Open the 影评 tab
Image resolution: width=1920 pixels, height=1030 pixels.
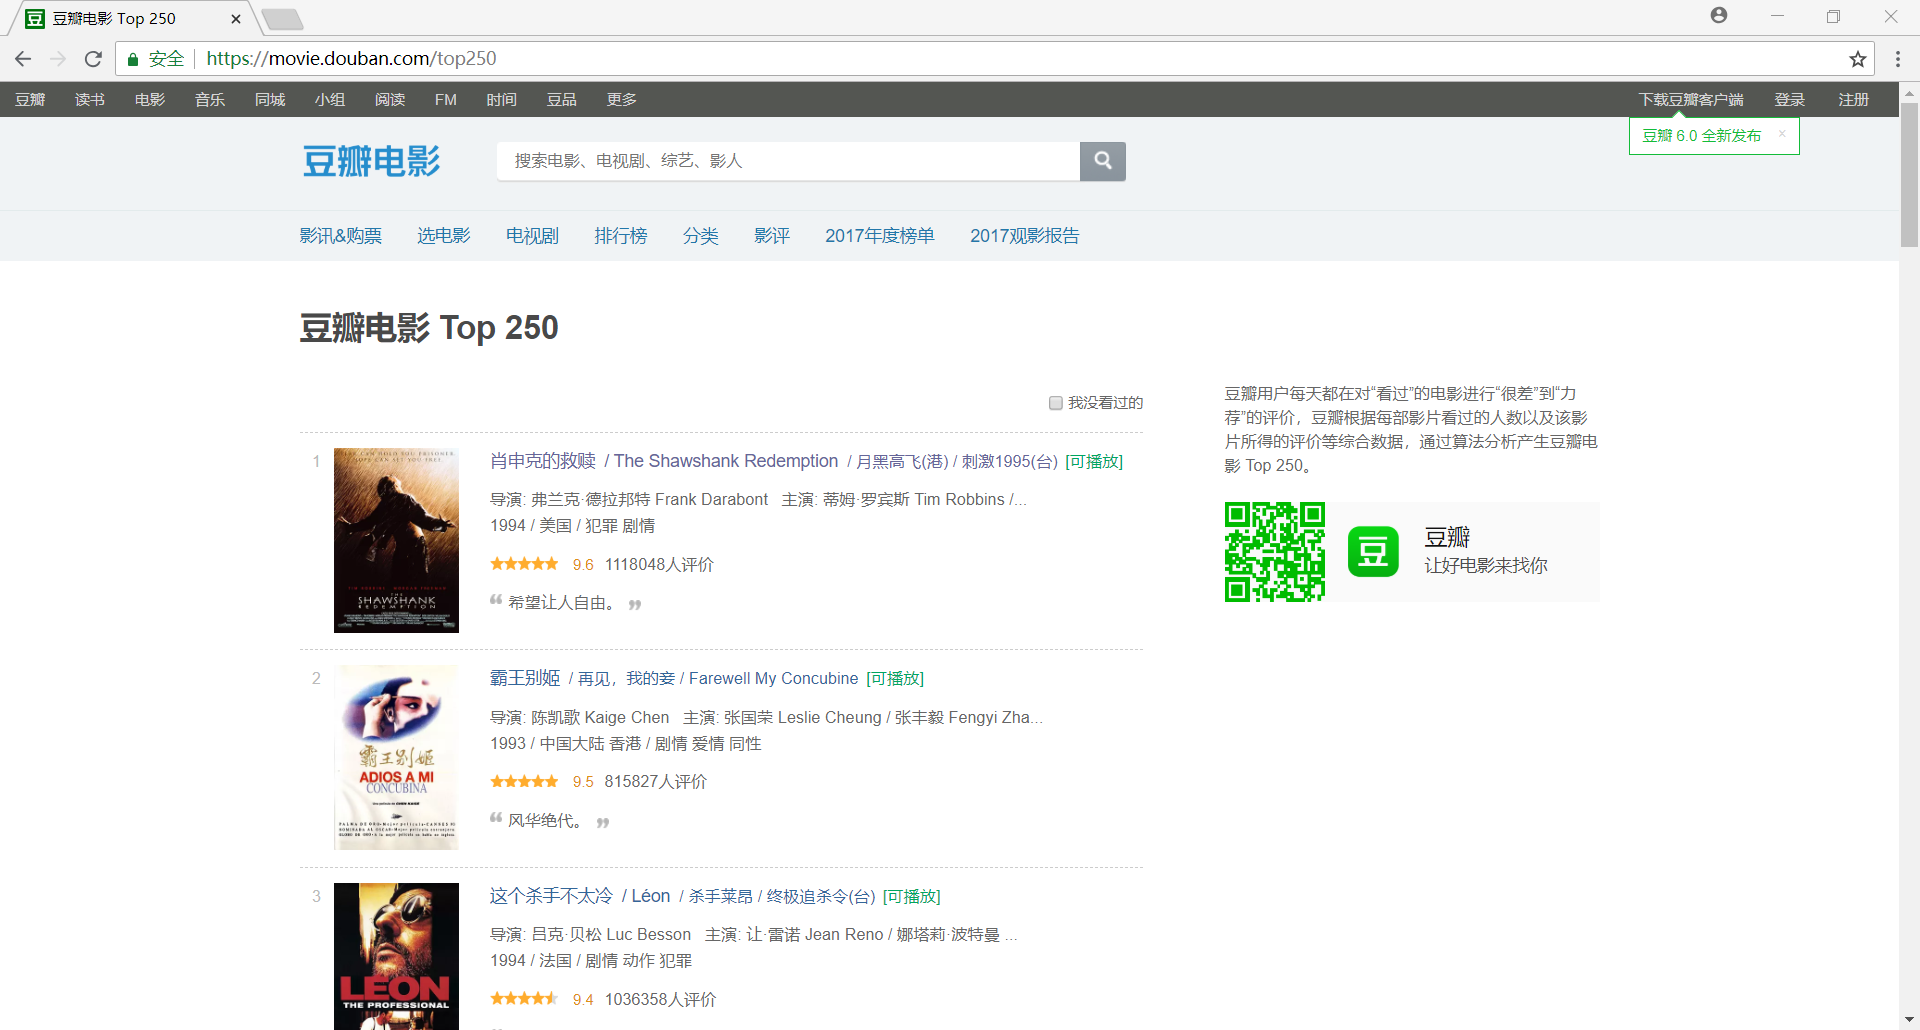(x=772, y=235)
